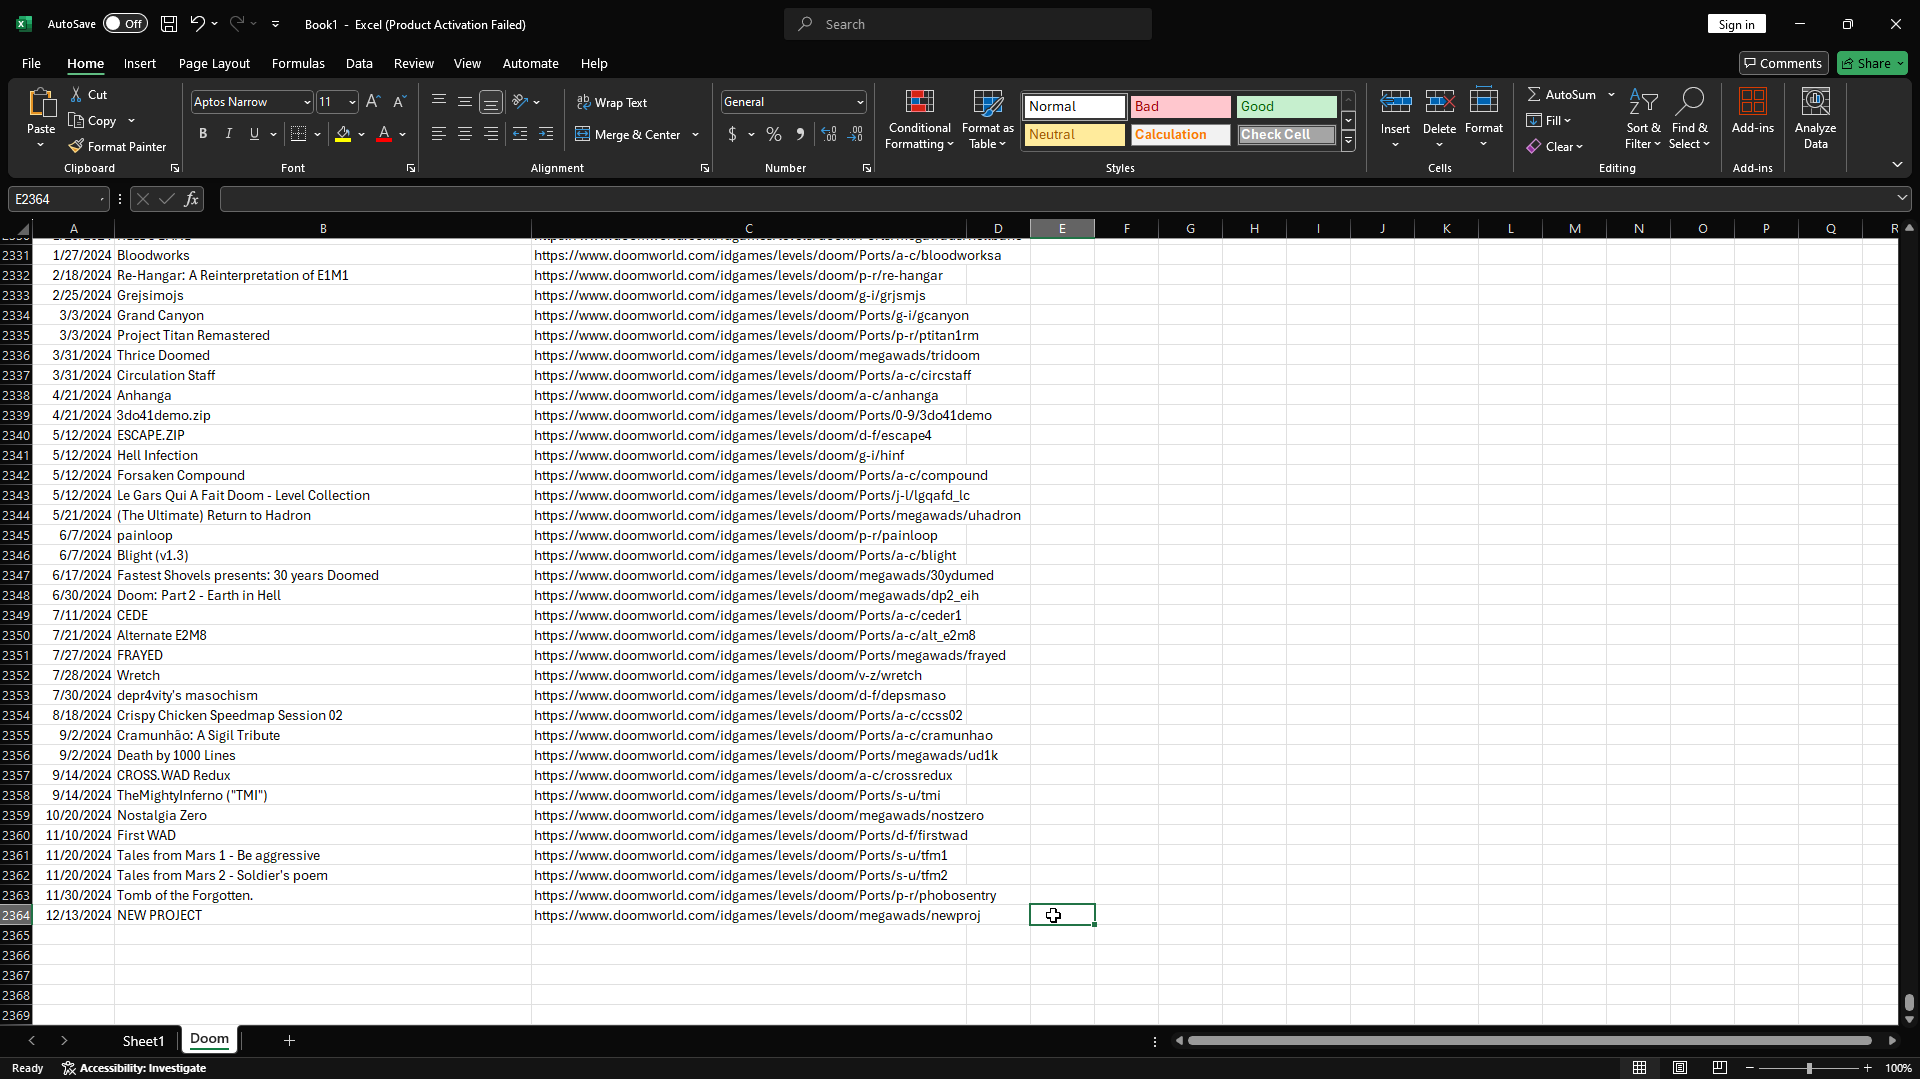The image size is (1920, 1080).
Task: Click the Format Painter brush
Action: [x=77, y=146]
